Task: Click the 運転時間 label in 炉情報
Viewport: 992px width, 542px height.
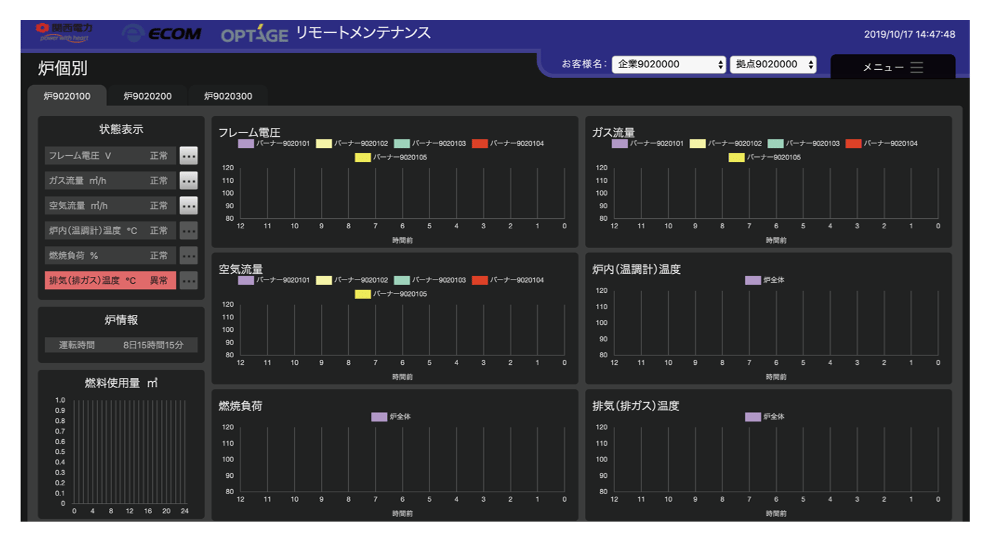Action: pos(77,345)
